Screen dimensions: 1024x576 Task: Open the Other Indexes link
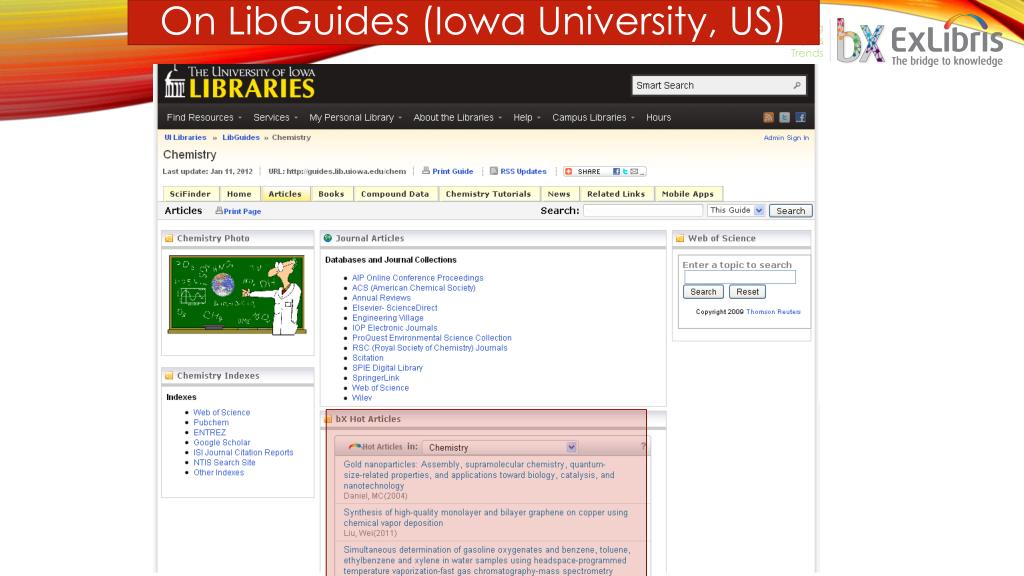(x=218, y=473)
